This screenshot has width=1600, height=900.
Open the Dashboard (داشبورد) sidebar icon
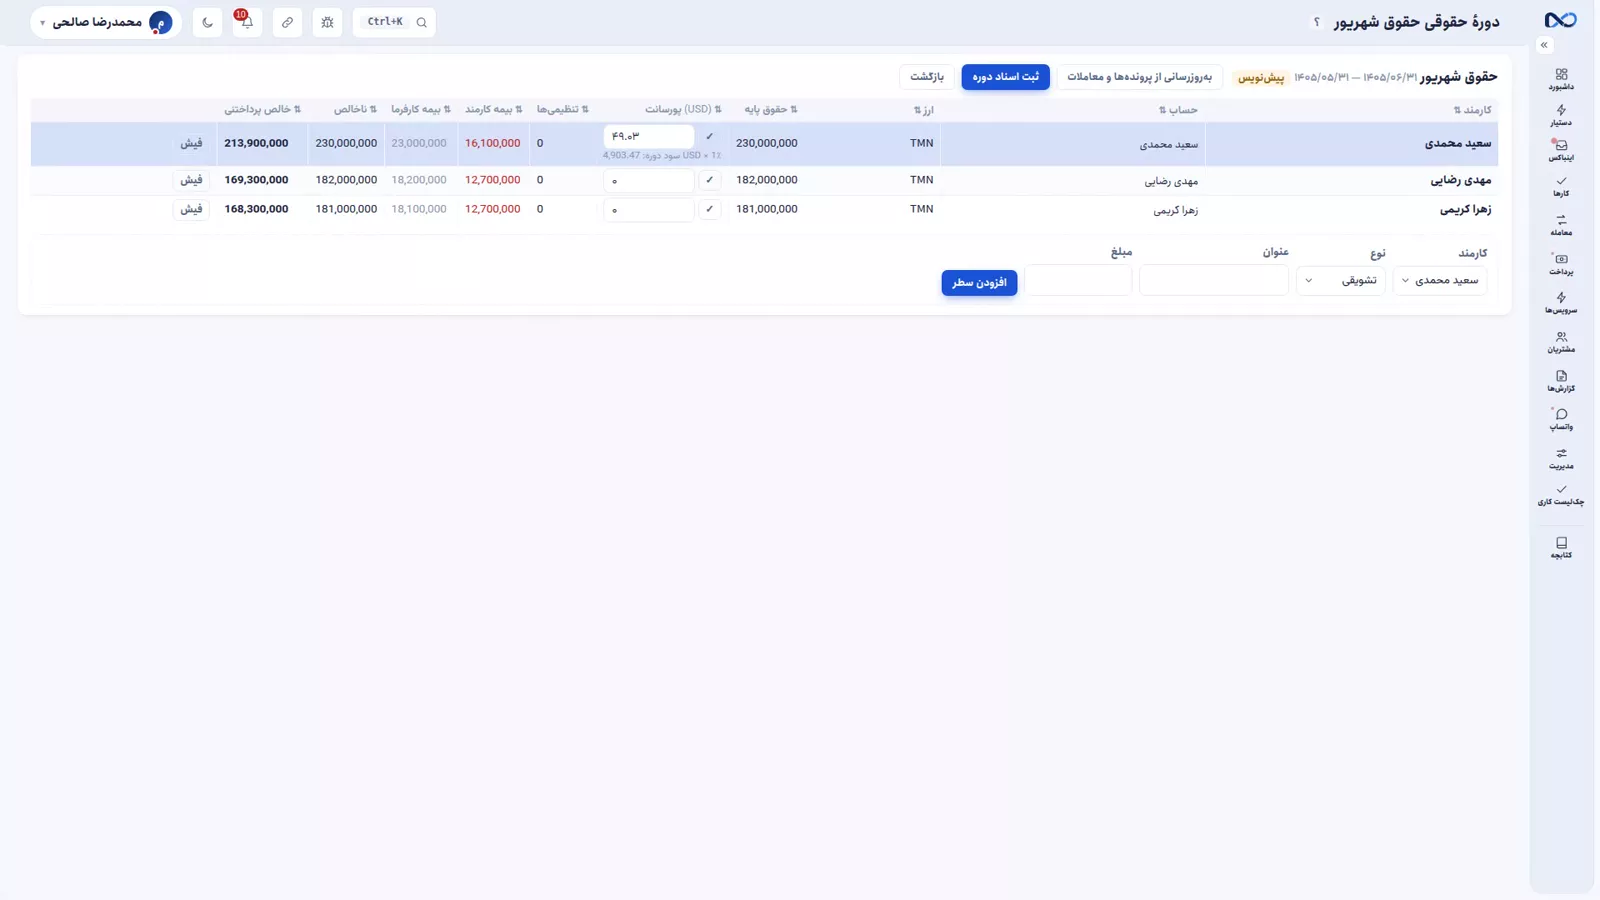(x=1561, y=79)
